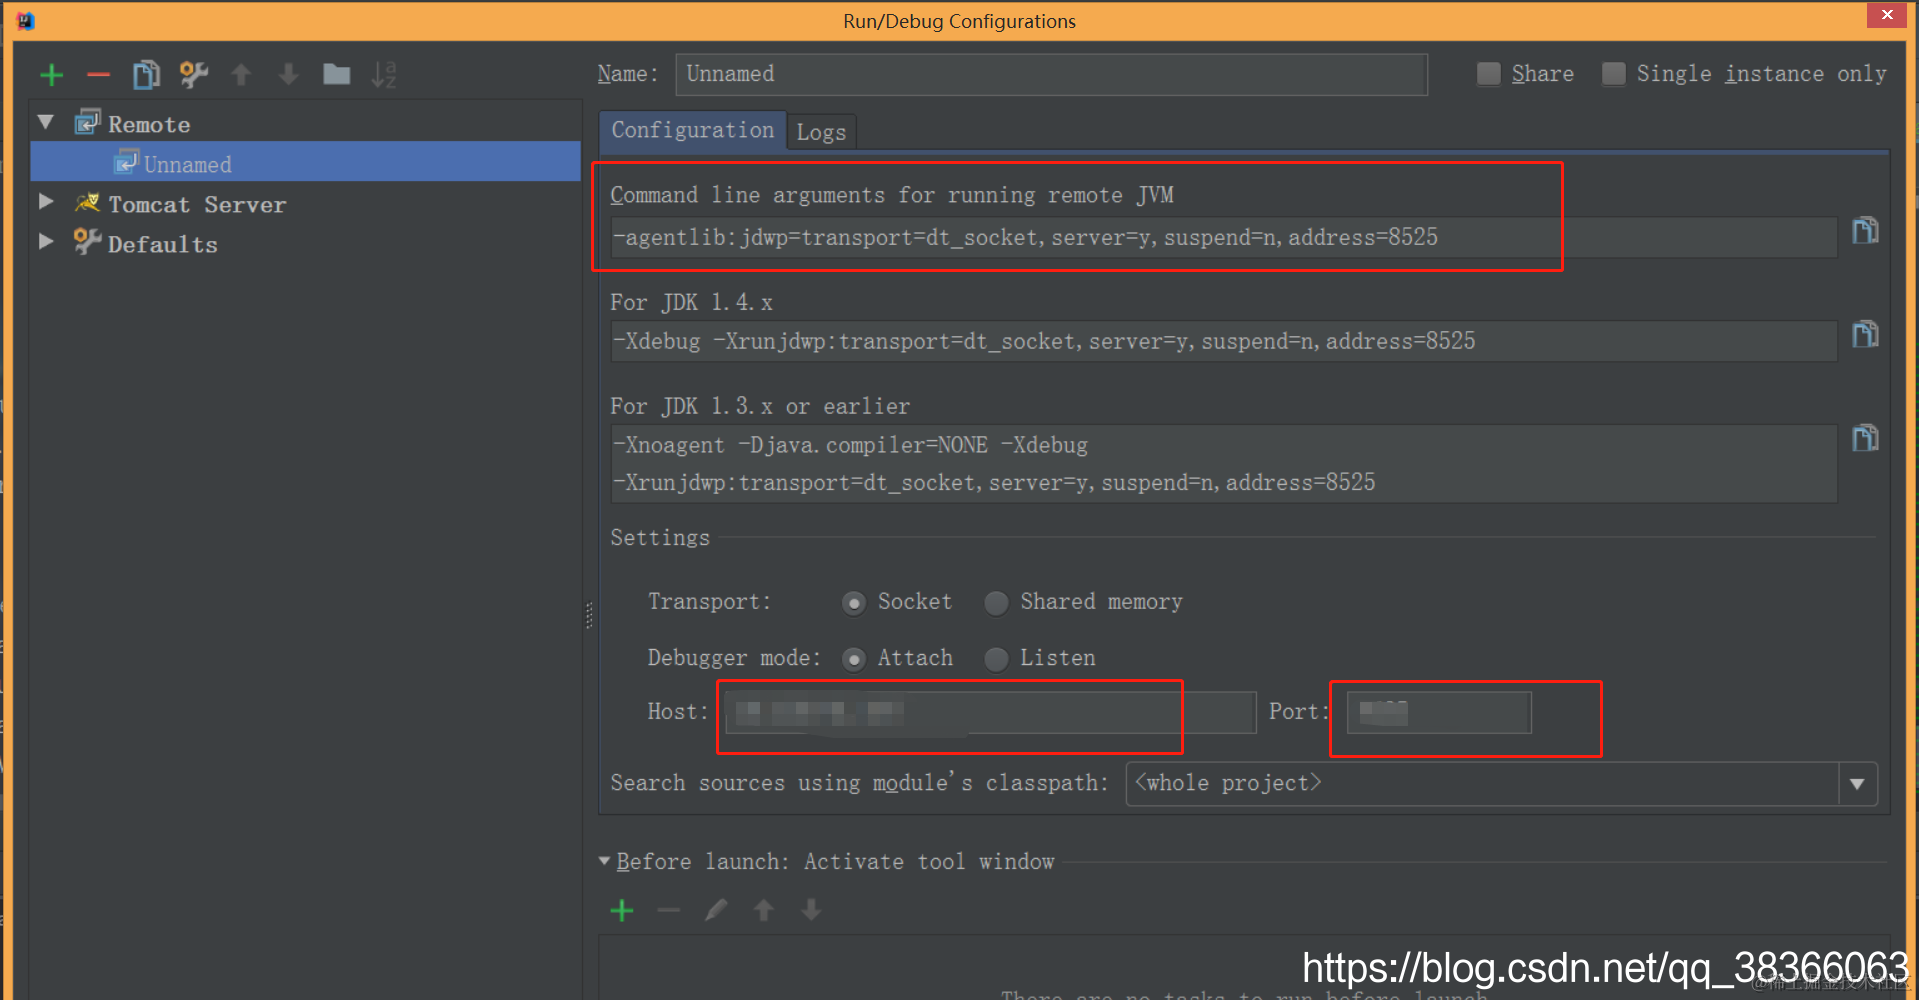Copy the agentlib command line arguments
The width and height of the screenshot is (1919, 1000).
1865,231
